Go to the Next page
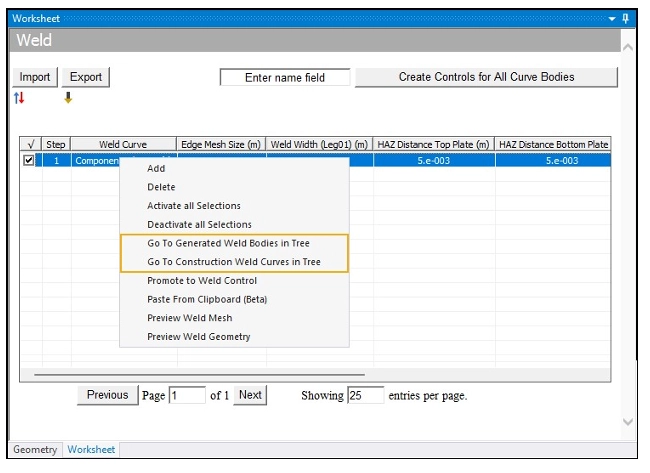Screen dimensions: 650x473 [x=250, y=395]
